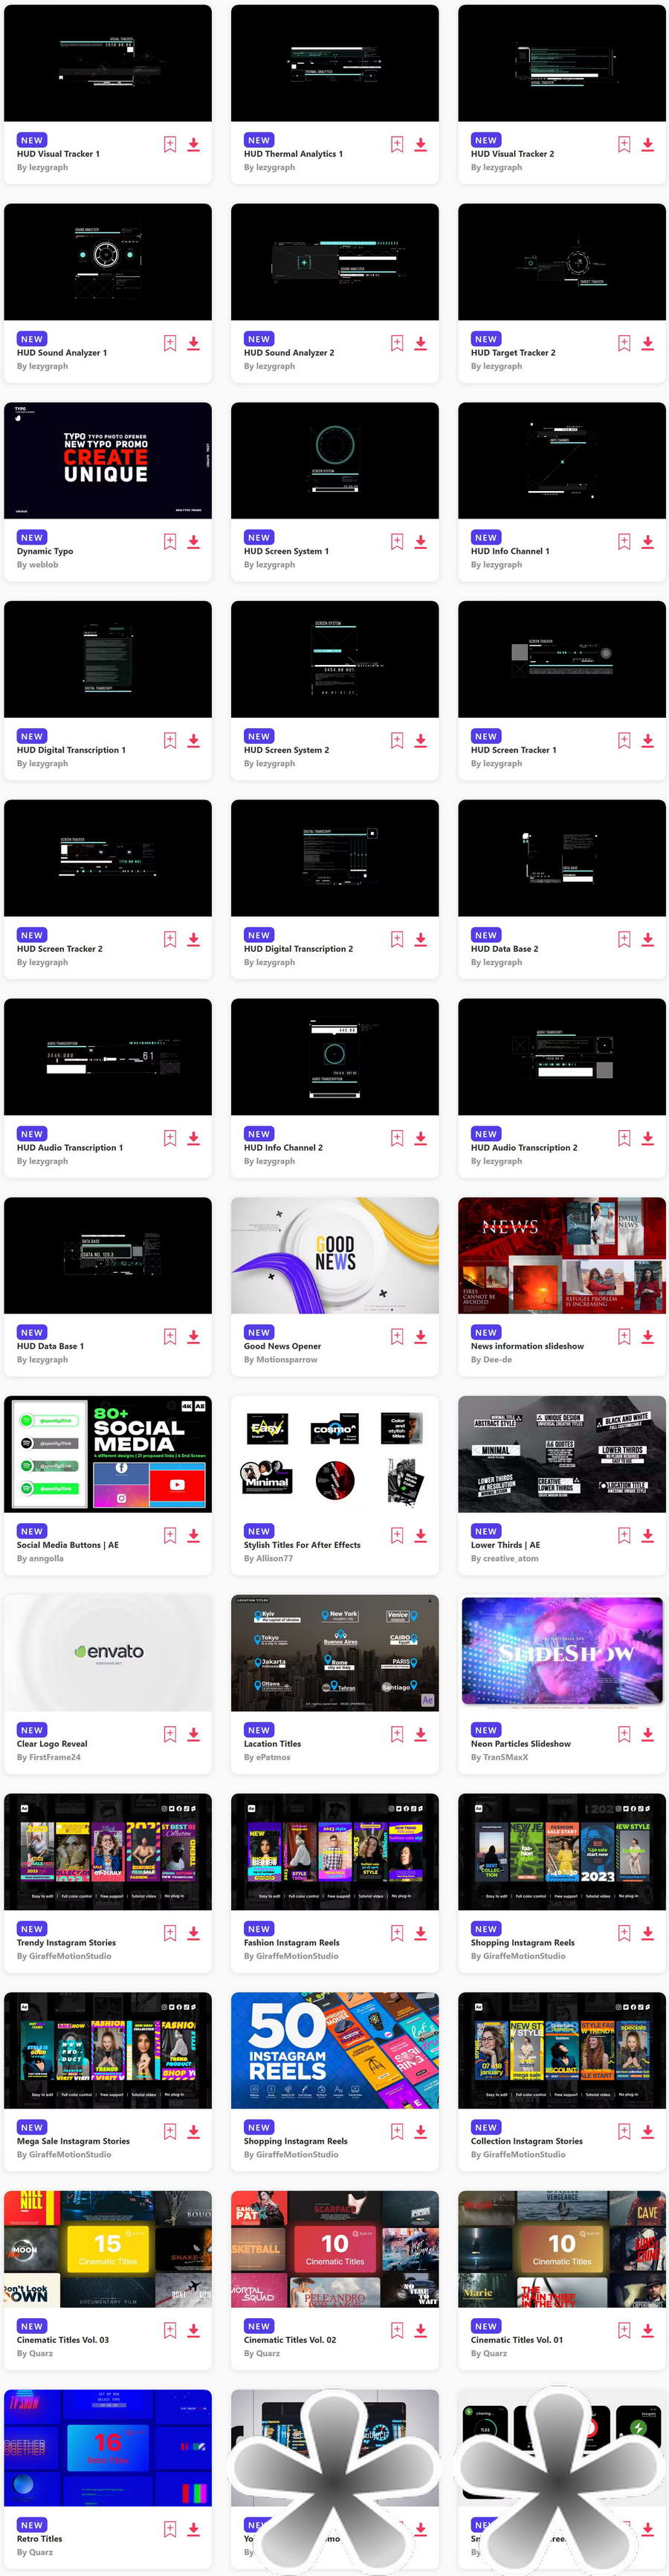The height and width of the screenshot is (2576, 669).
Task: Bookmark the Retro Titles item
Action: pyautogui.click(x=170, y=2529)
